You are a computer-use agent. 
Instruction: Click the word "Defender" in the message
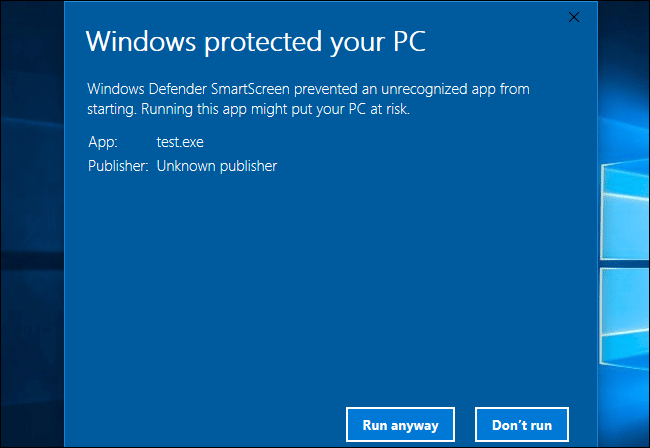click(x=177, y=89)
